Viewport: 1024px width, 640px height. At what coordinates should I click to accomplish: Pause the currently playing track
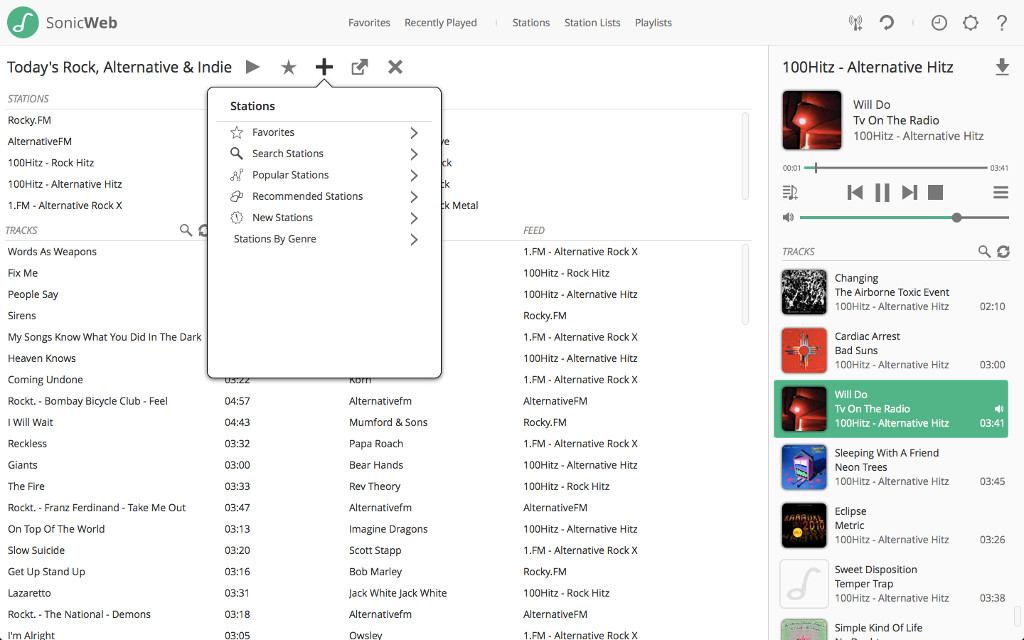pyautogui.click(x=880, y=192)
